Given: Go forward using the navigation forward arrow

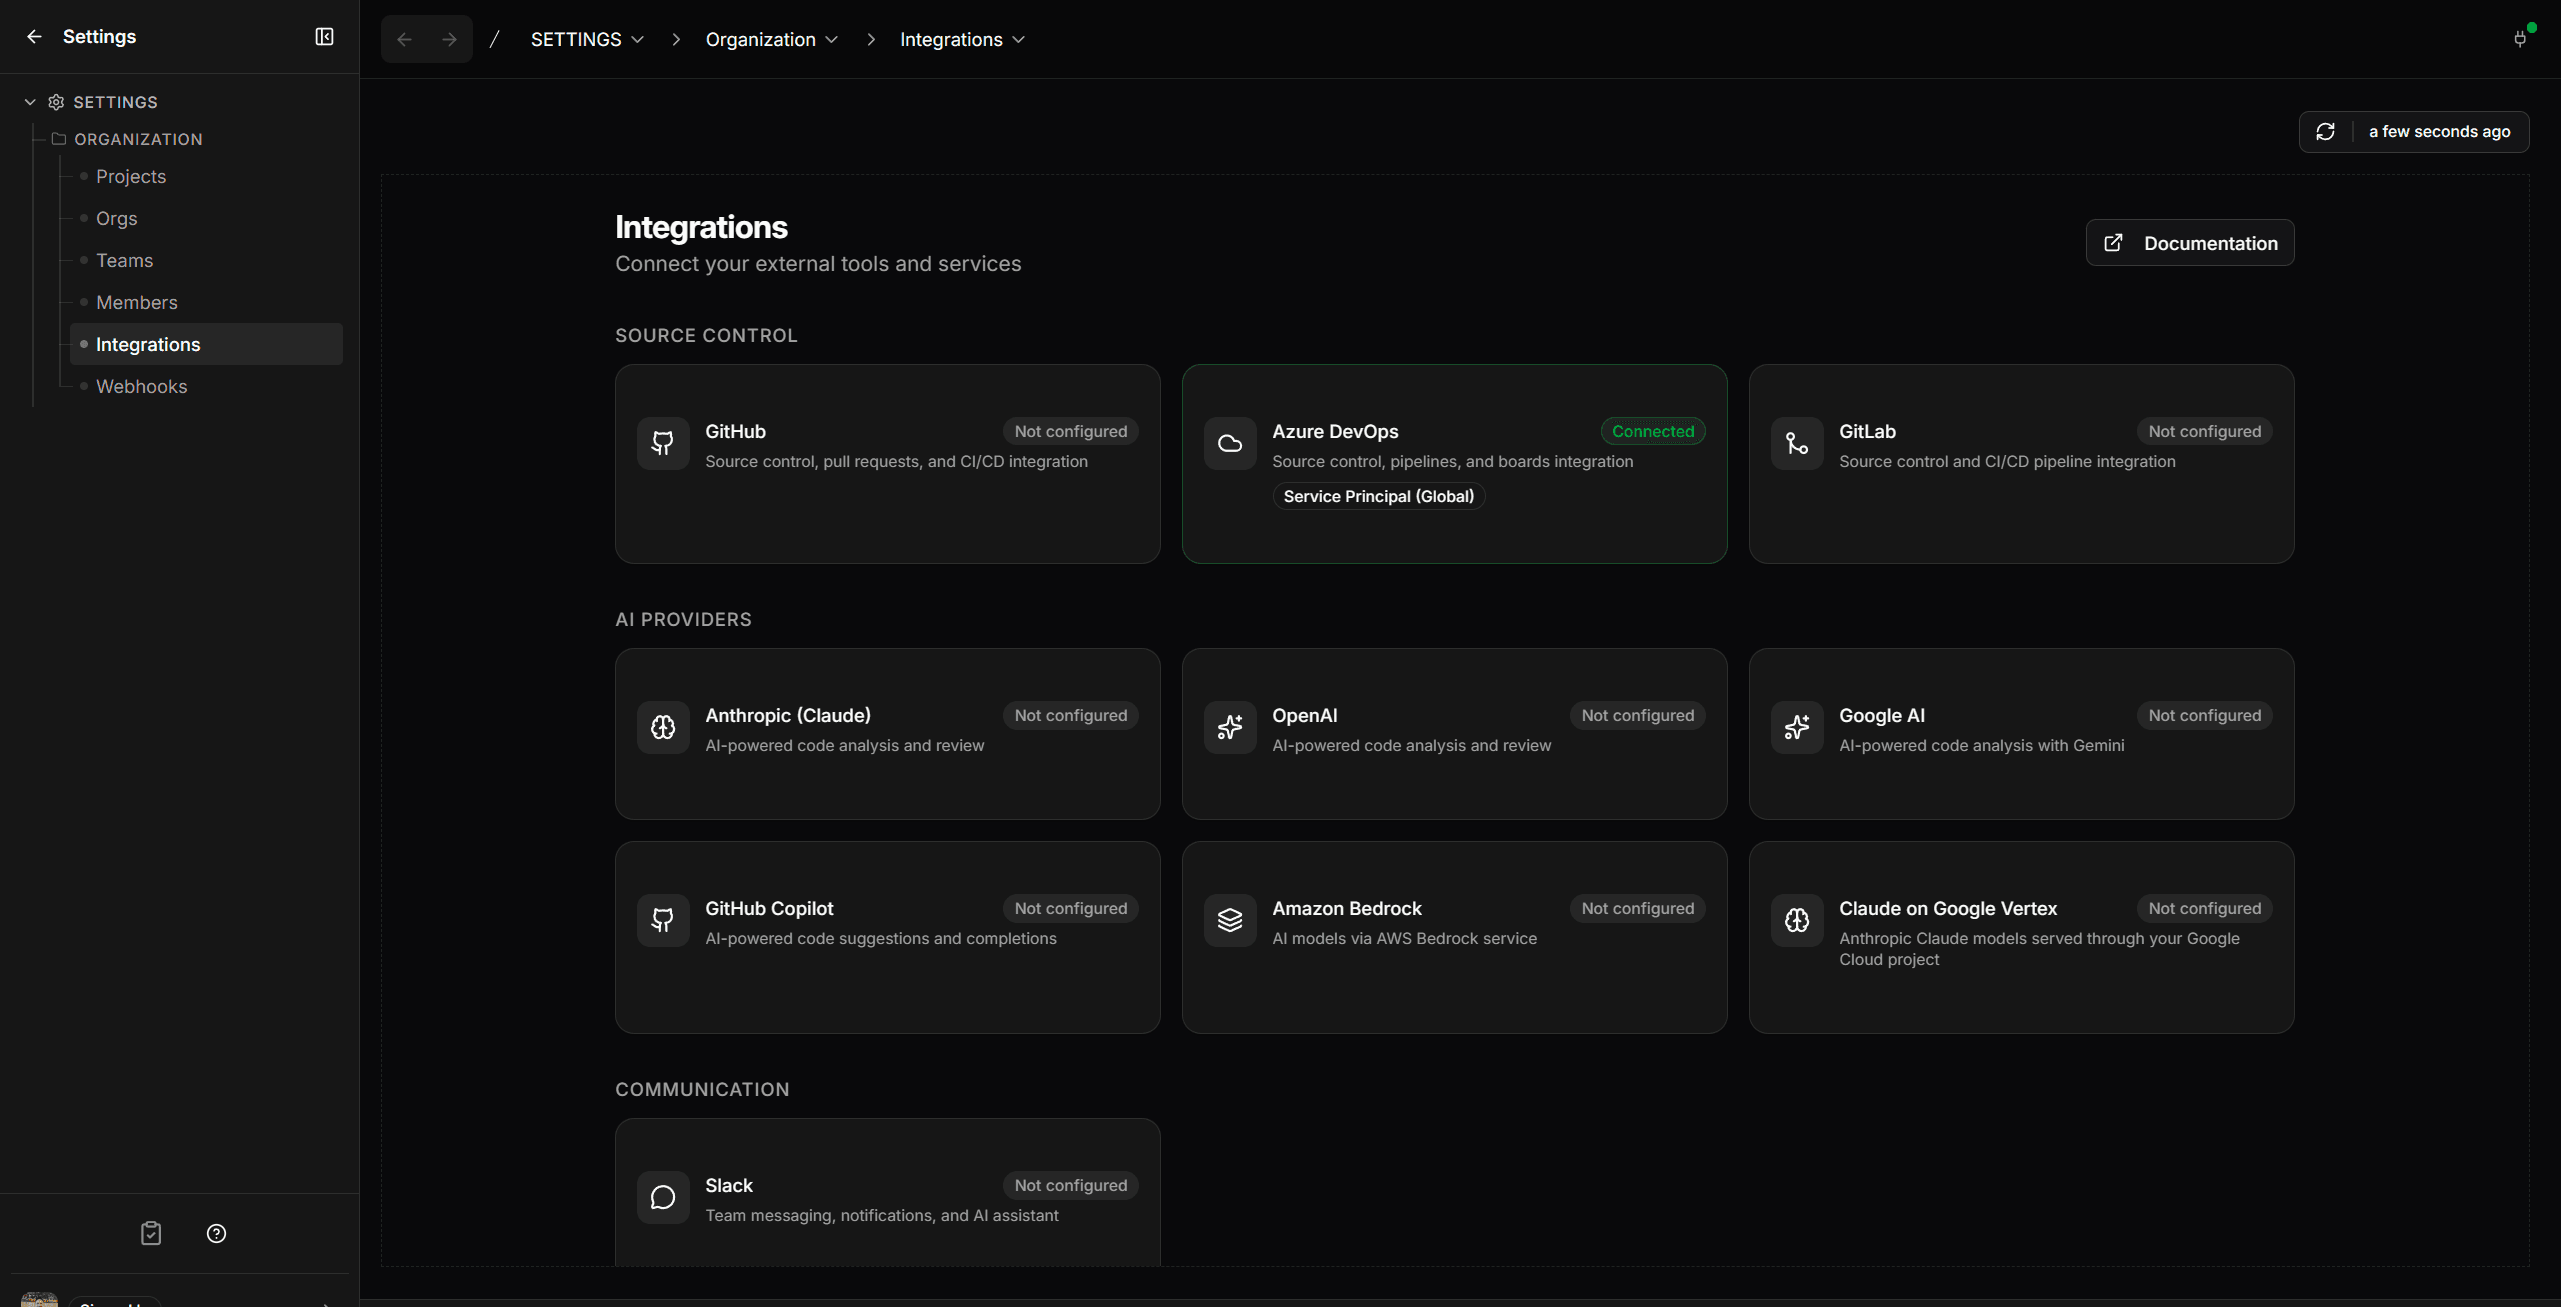Looking at the screenshot, I should (x=449, y=39).
